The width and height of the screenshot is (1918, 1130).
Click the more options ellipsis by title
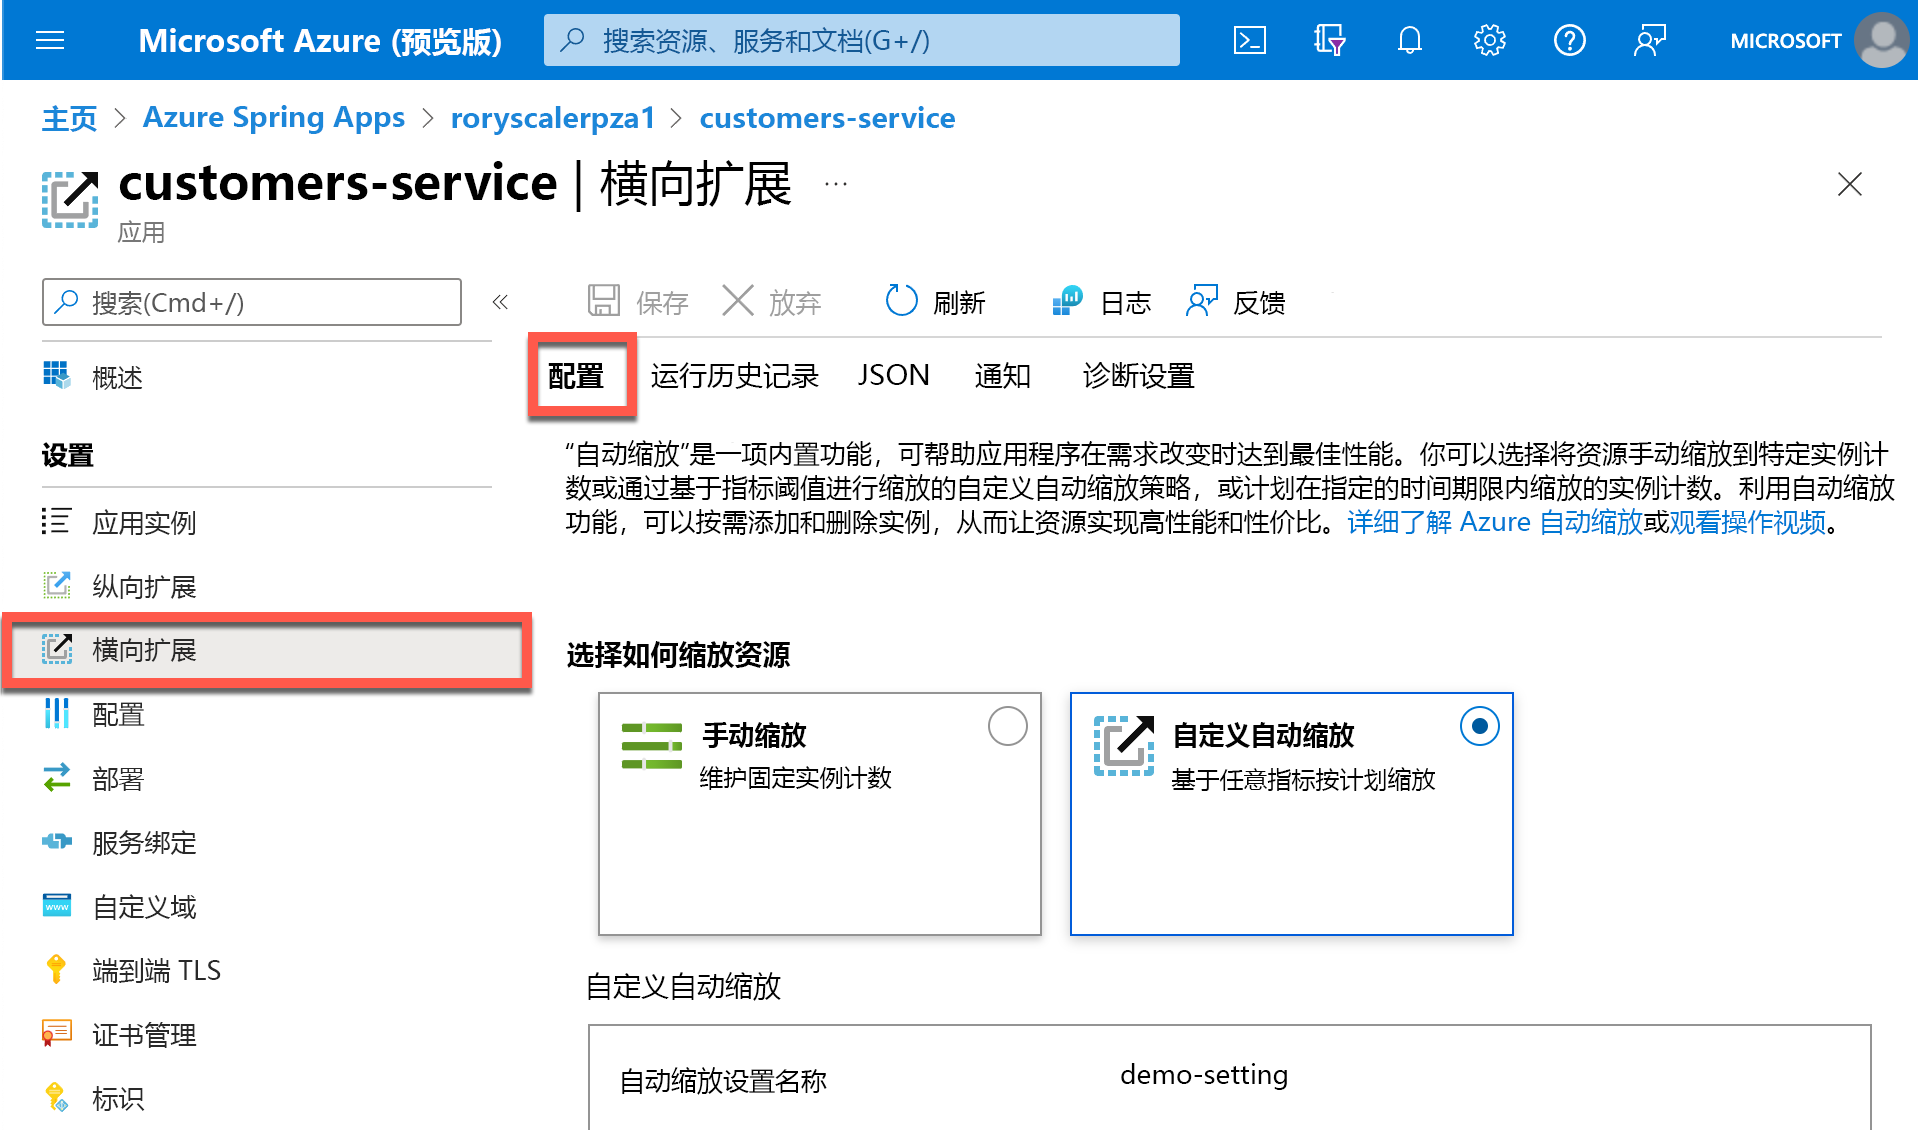click(836, 184)
